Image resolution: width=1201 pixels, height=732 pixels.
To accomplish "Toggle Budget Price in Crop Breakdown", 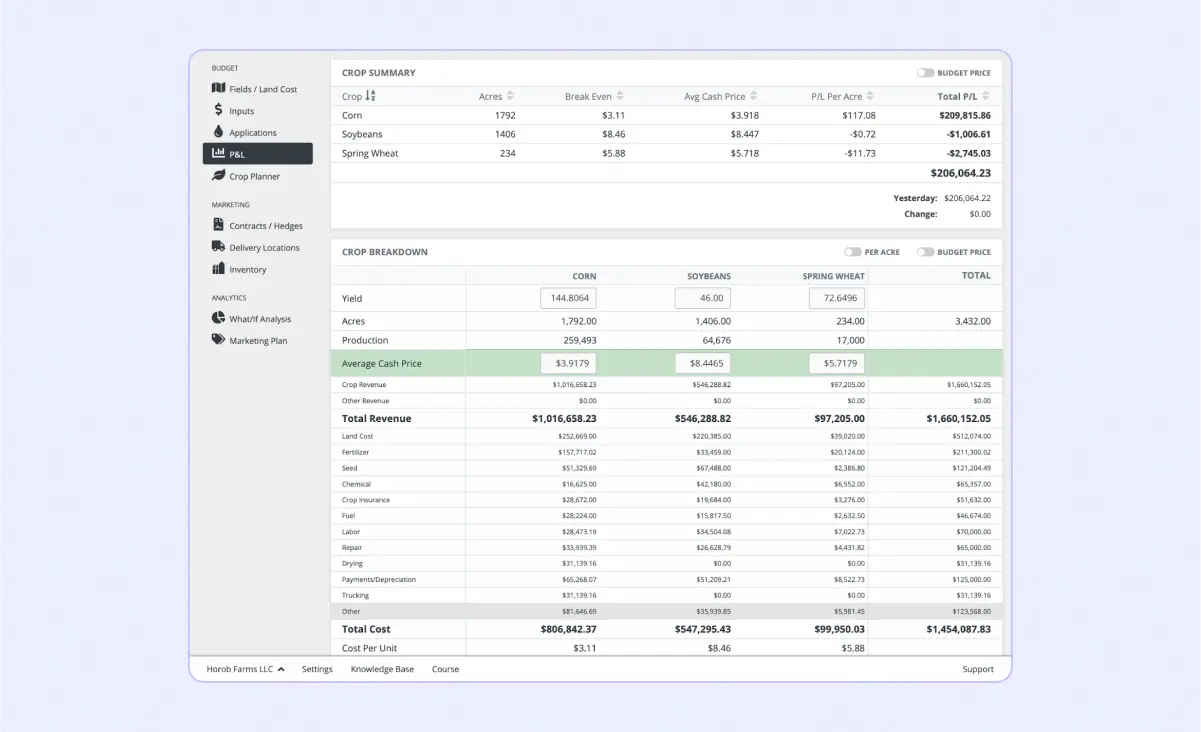I will point(925,252).
